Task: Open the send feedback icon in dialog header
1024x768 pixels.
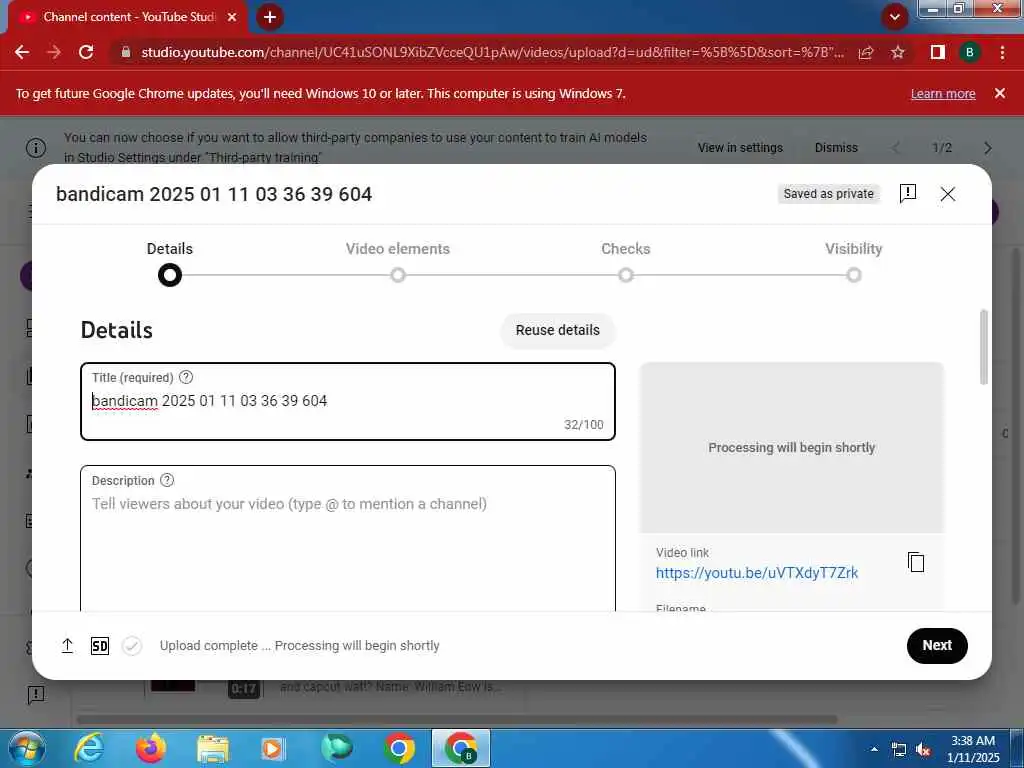Action: 908,193
